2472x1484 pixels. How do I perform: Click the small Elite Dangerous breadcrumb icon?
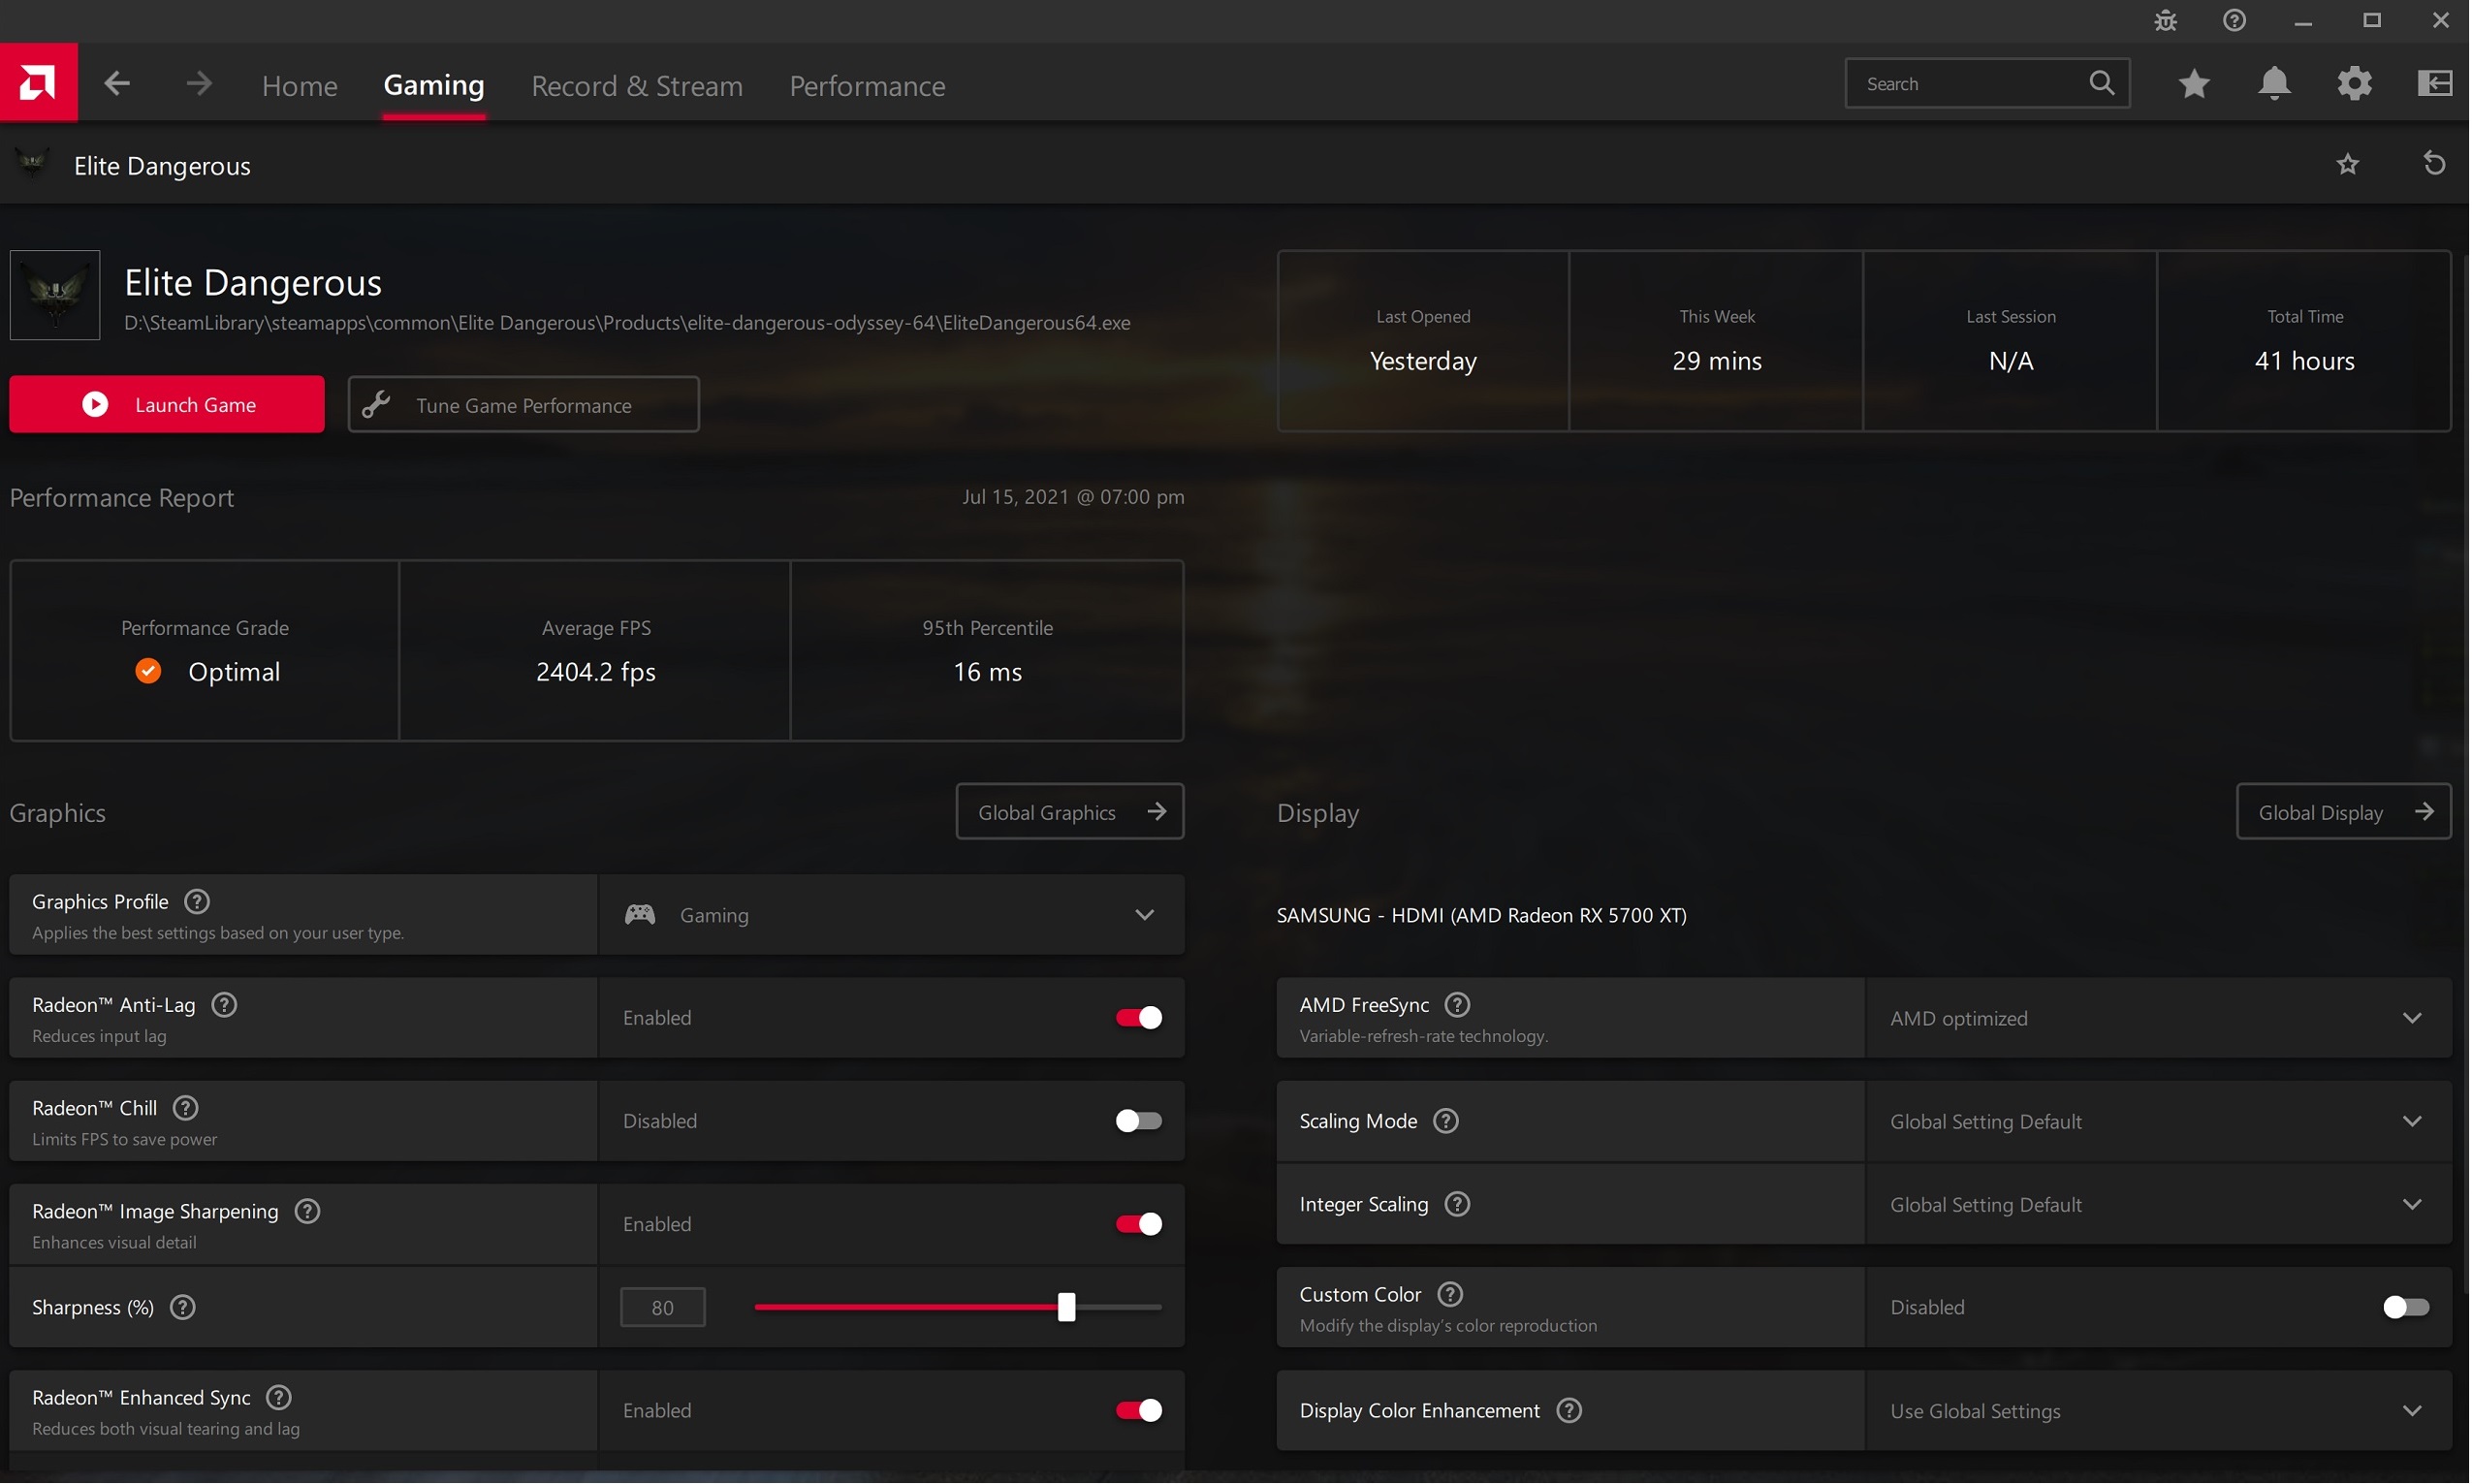pyautogui.click(x=33, y=164)
